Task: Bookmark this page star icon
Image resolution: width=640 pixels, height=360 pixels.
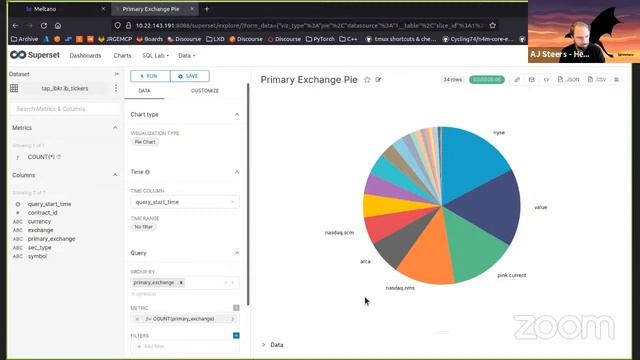Action: tap(493, 25)
